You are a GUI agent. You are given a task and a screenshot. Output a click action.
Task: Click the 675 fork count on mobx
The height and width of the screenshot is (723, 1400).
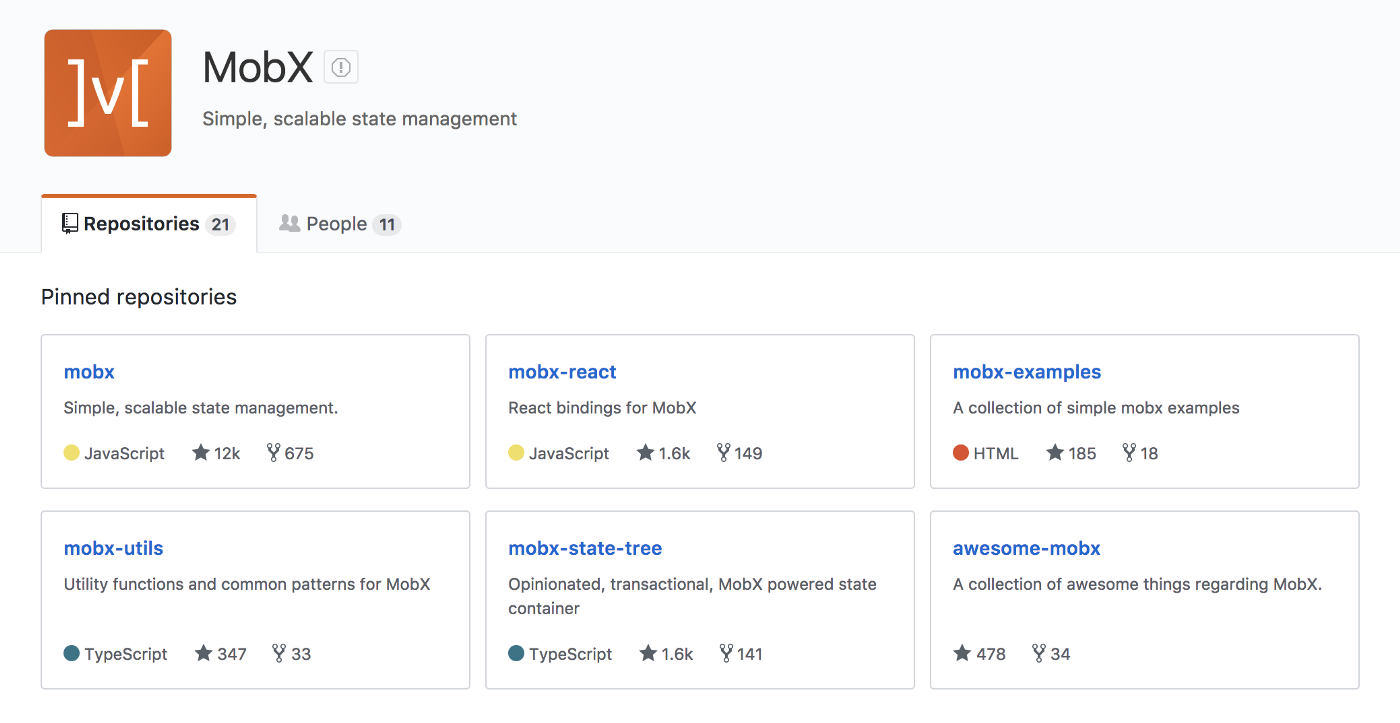(x=301, y=452)
